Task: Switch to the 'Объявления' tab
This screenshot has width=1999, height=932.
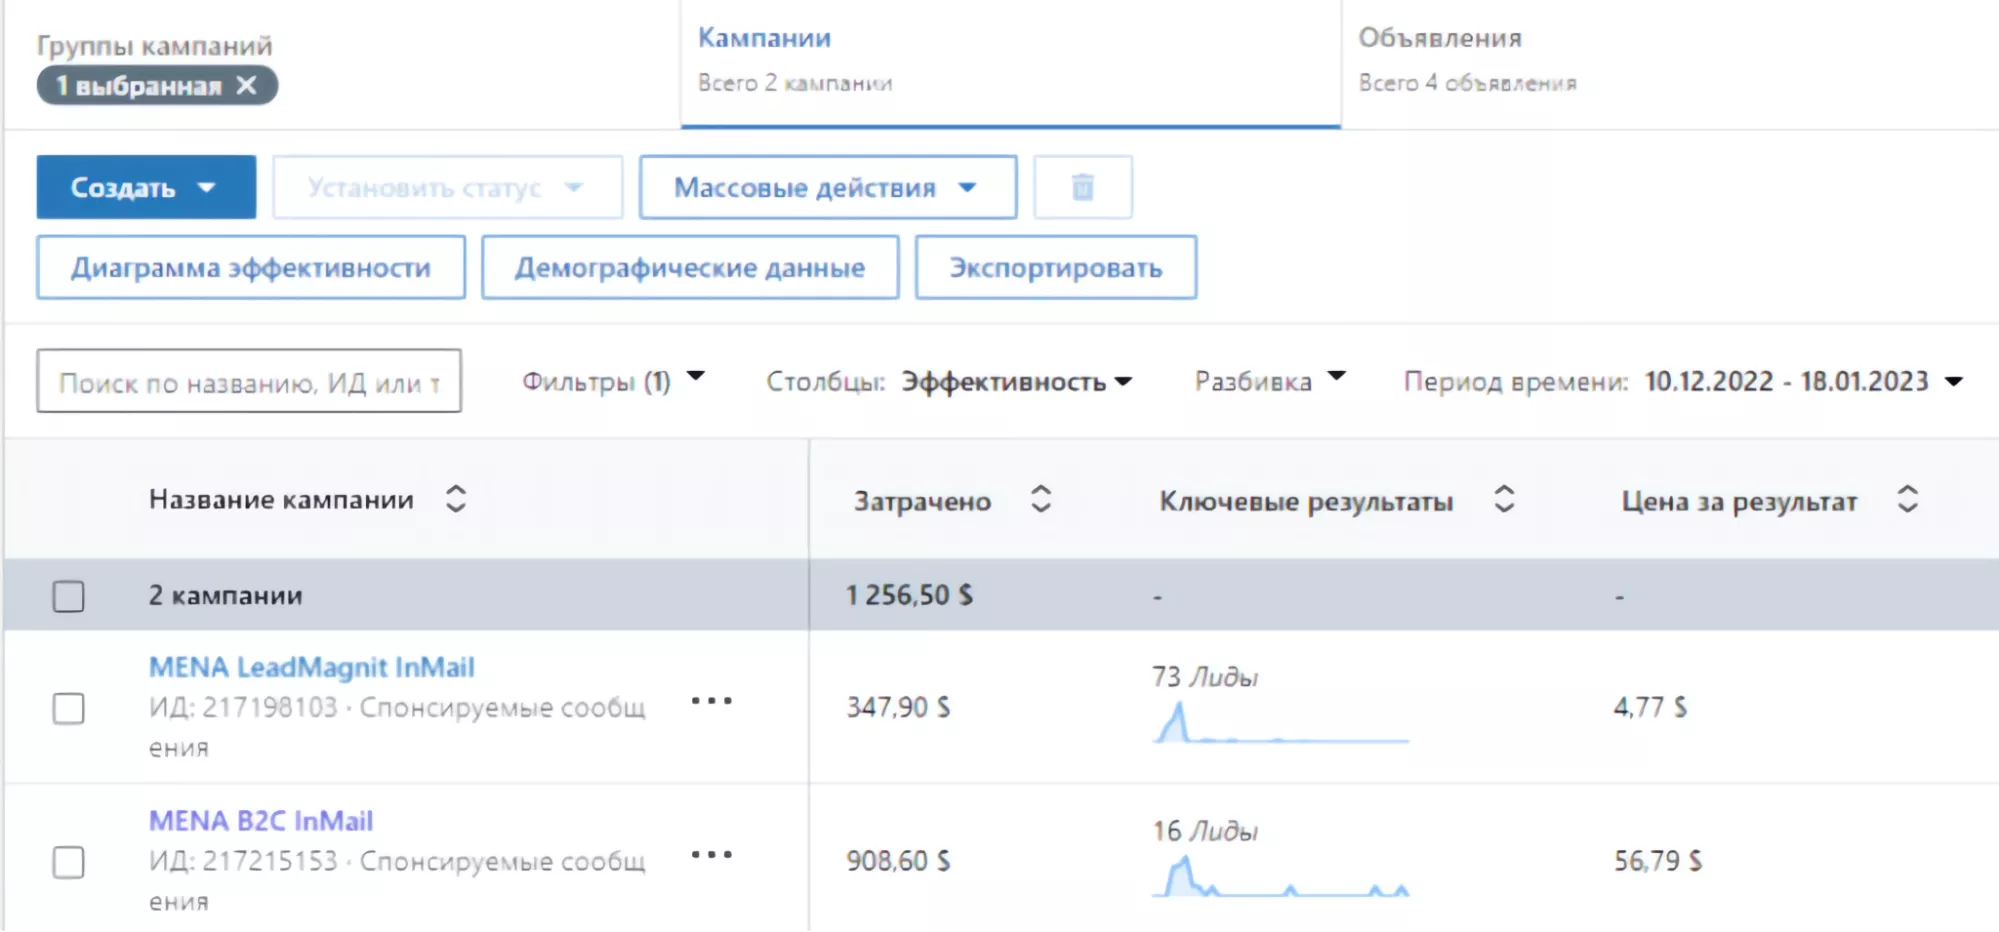Action: 1440,38
